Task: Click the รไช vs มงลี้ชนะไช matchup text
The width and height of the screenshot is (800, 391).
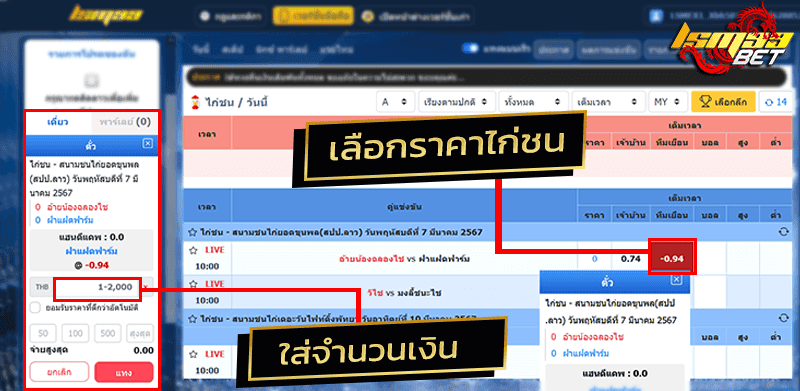Action: (404, 293)
